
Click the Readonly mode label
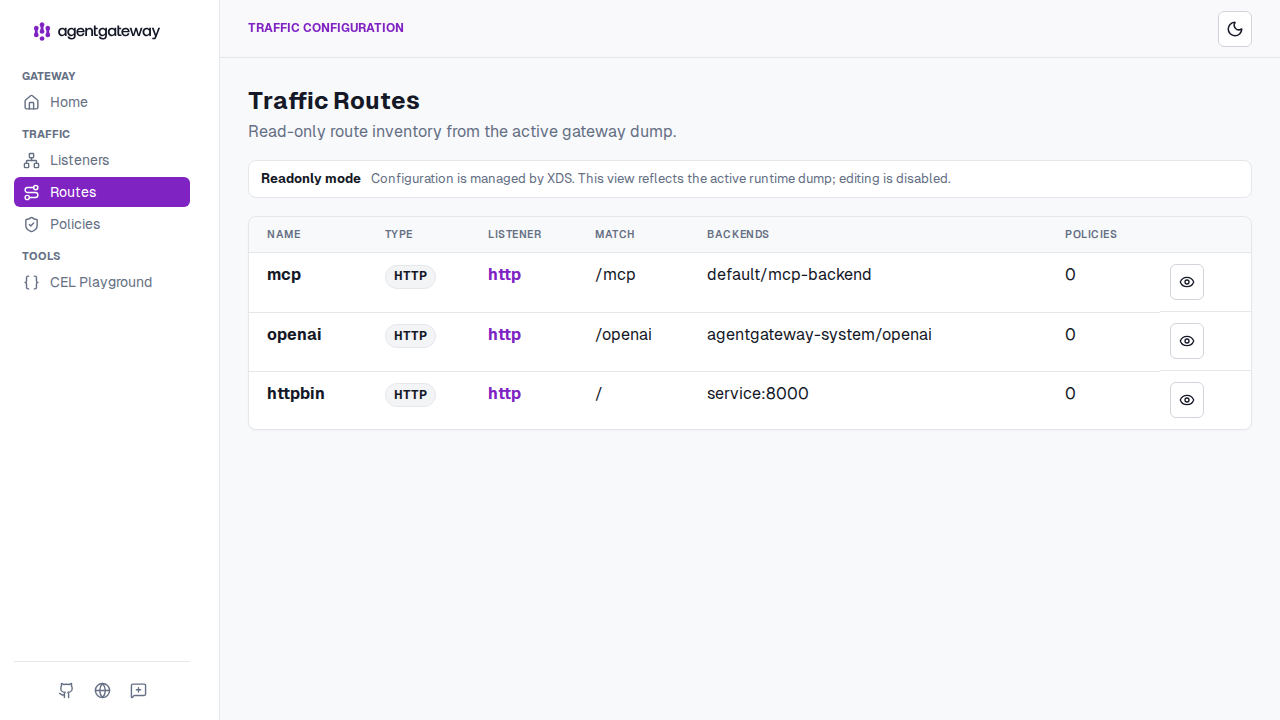pos(311,179)
